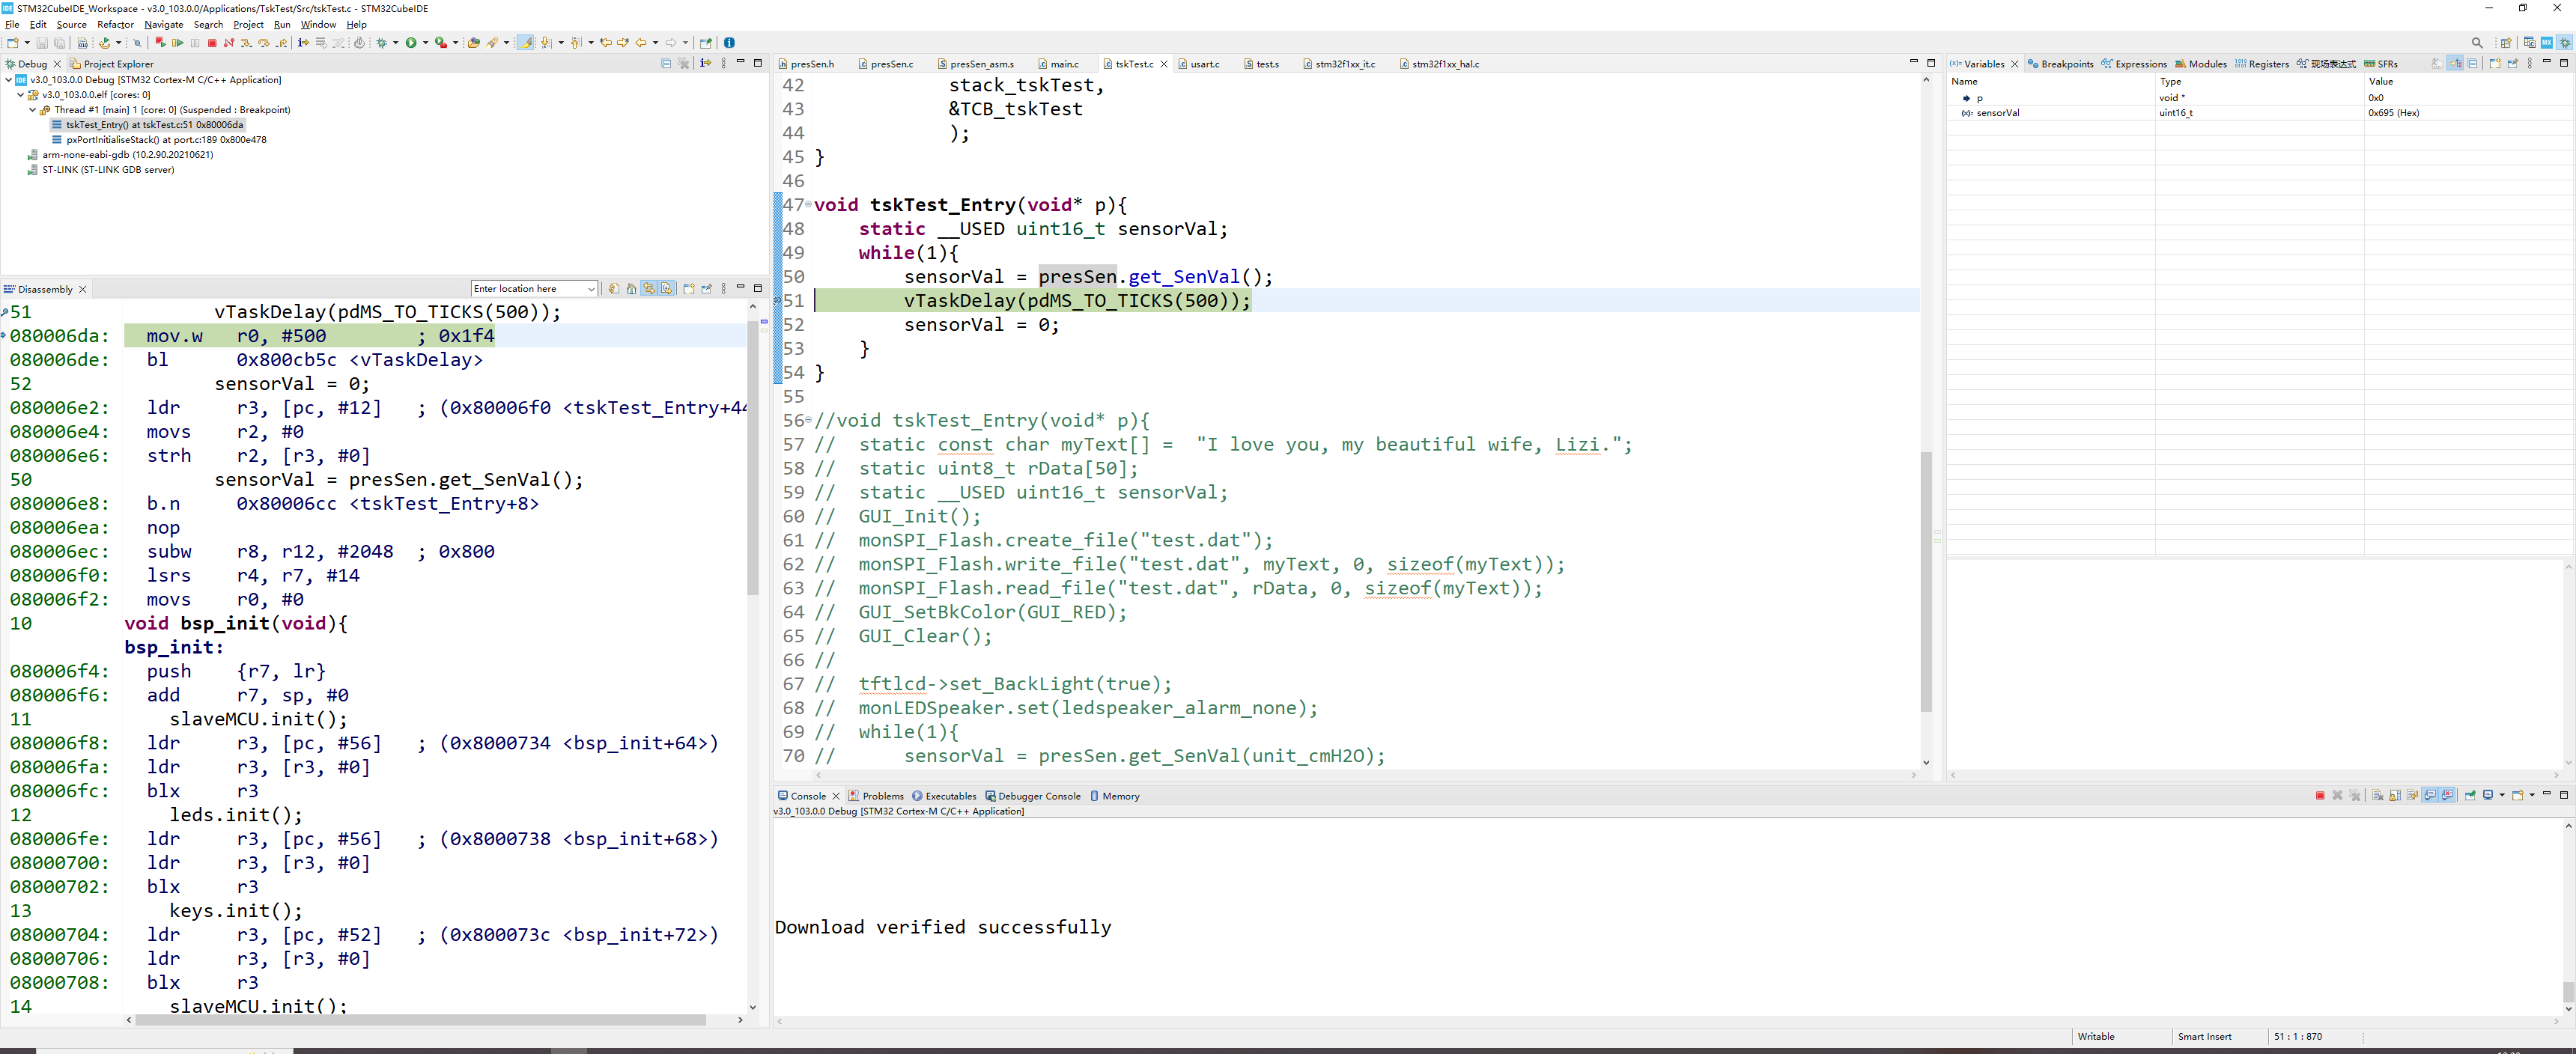
Task: Click the Step Over toolbar icon
Action: point(264,43)
